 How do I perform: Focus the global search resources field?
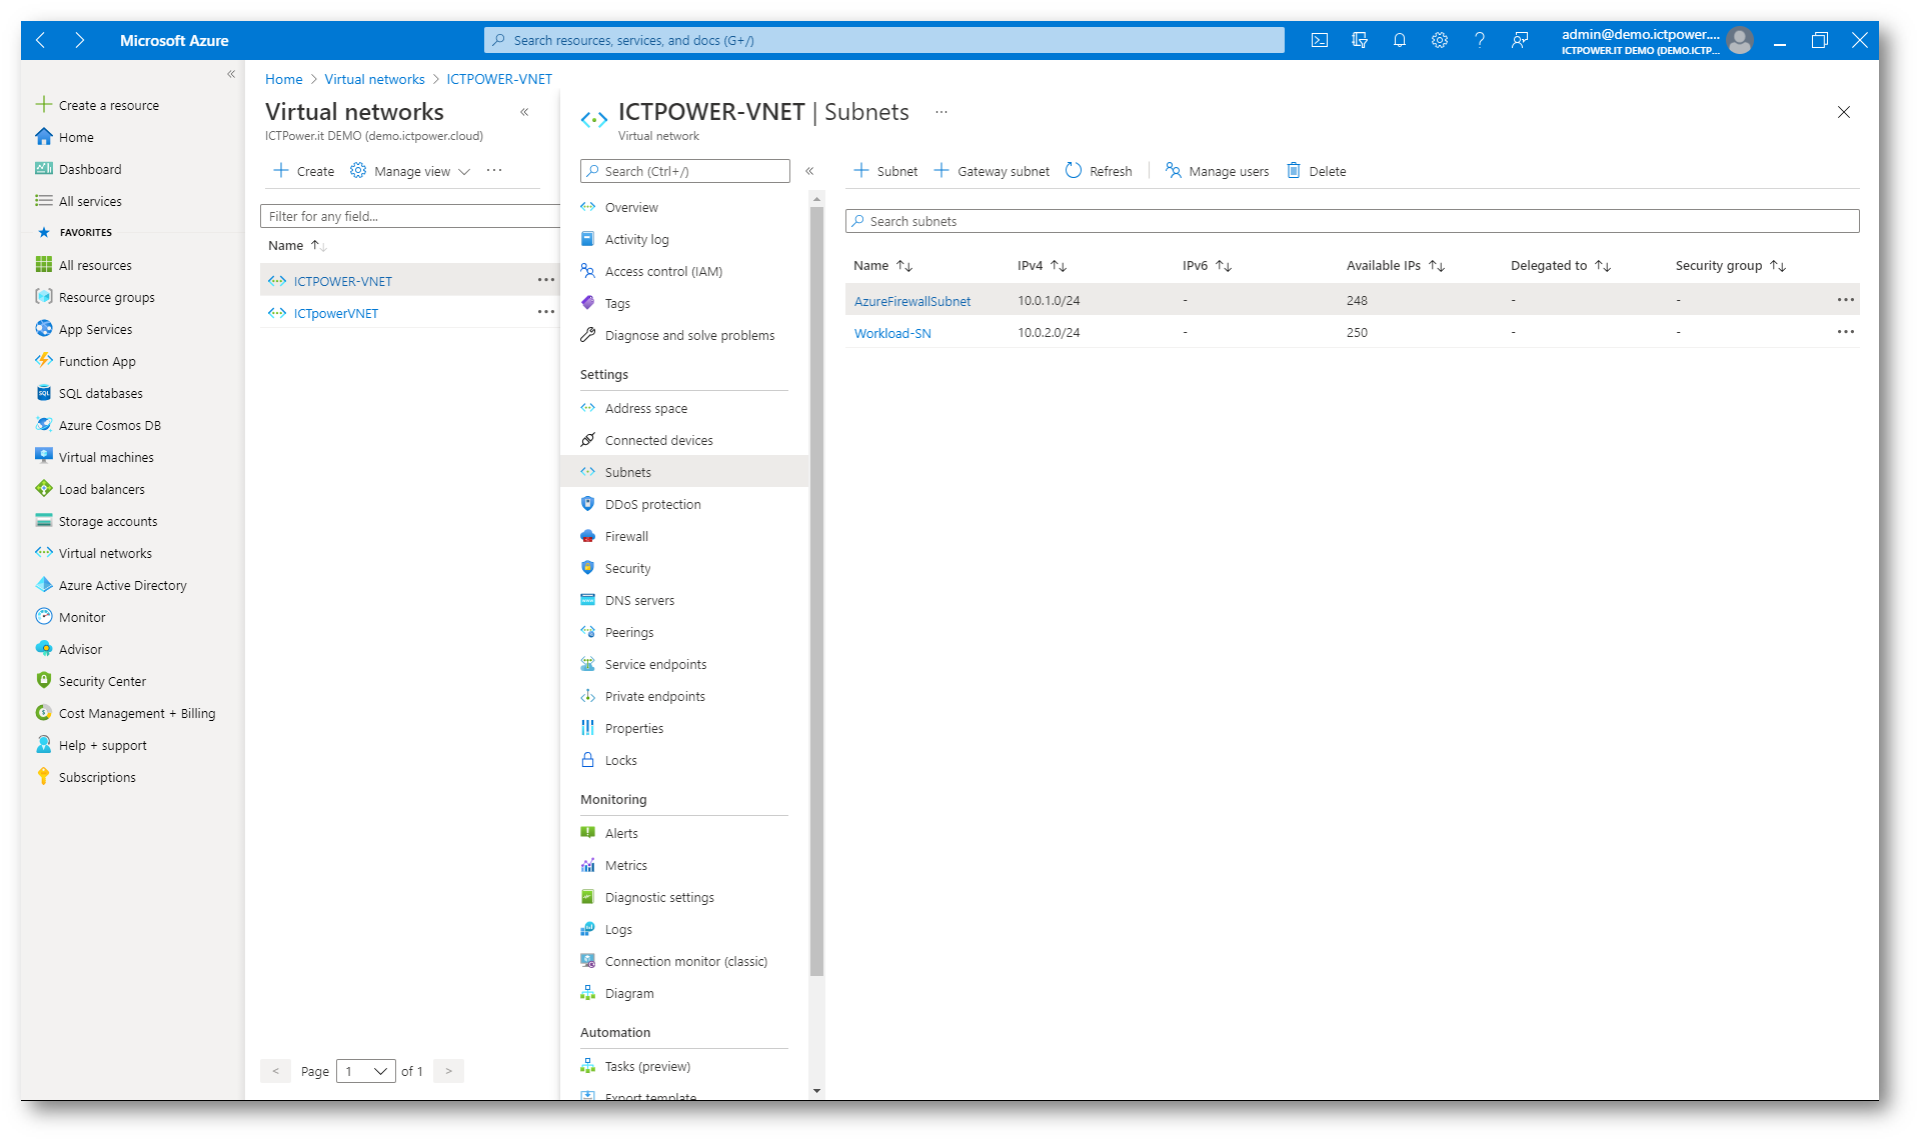(x=884, y=40)
